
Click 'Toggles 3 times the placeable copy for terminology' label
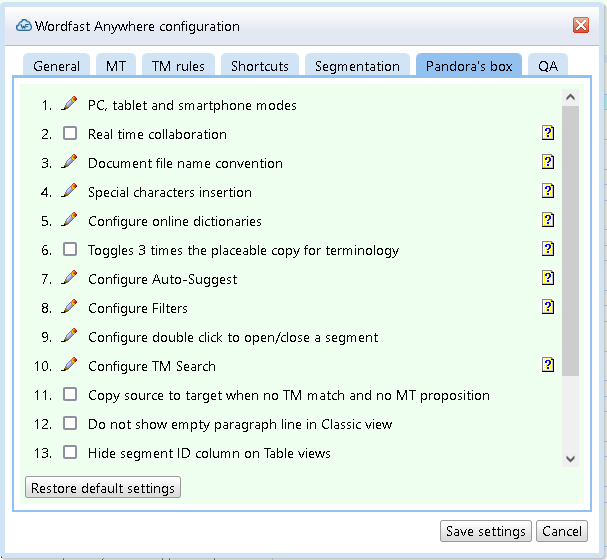(x=243, y=250)
